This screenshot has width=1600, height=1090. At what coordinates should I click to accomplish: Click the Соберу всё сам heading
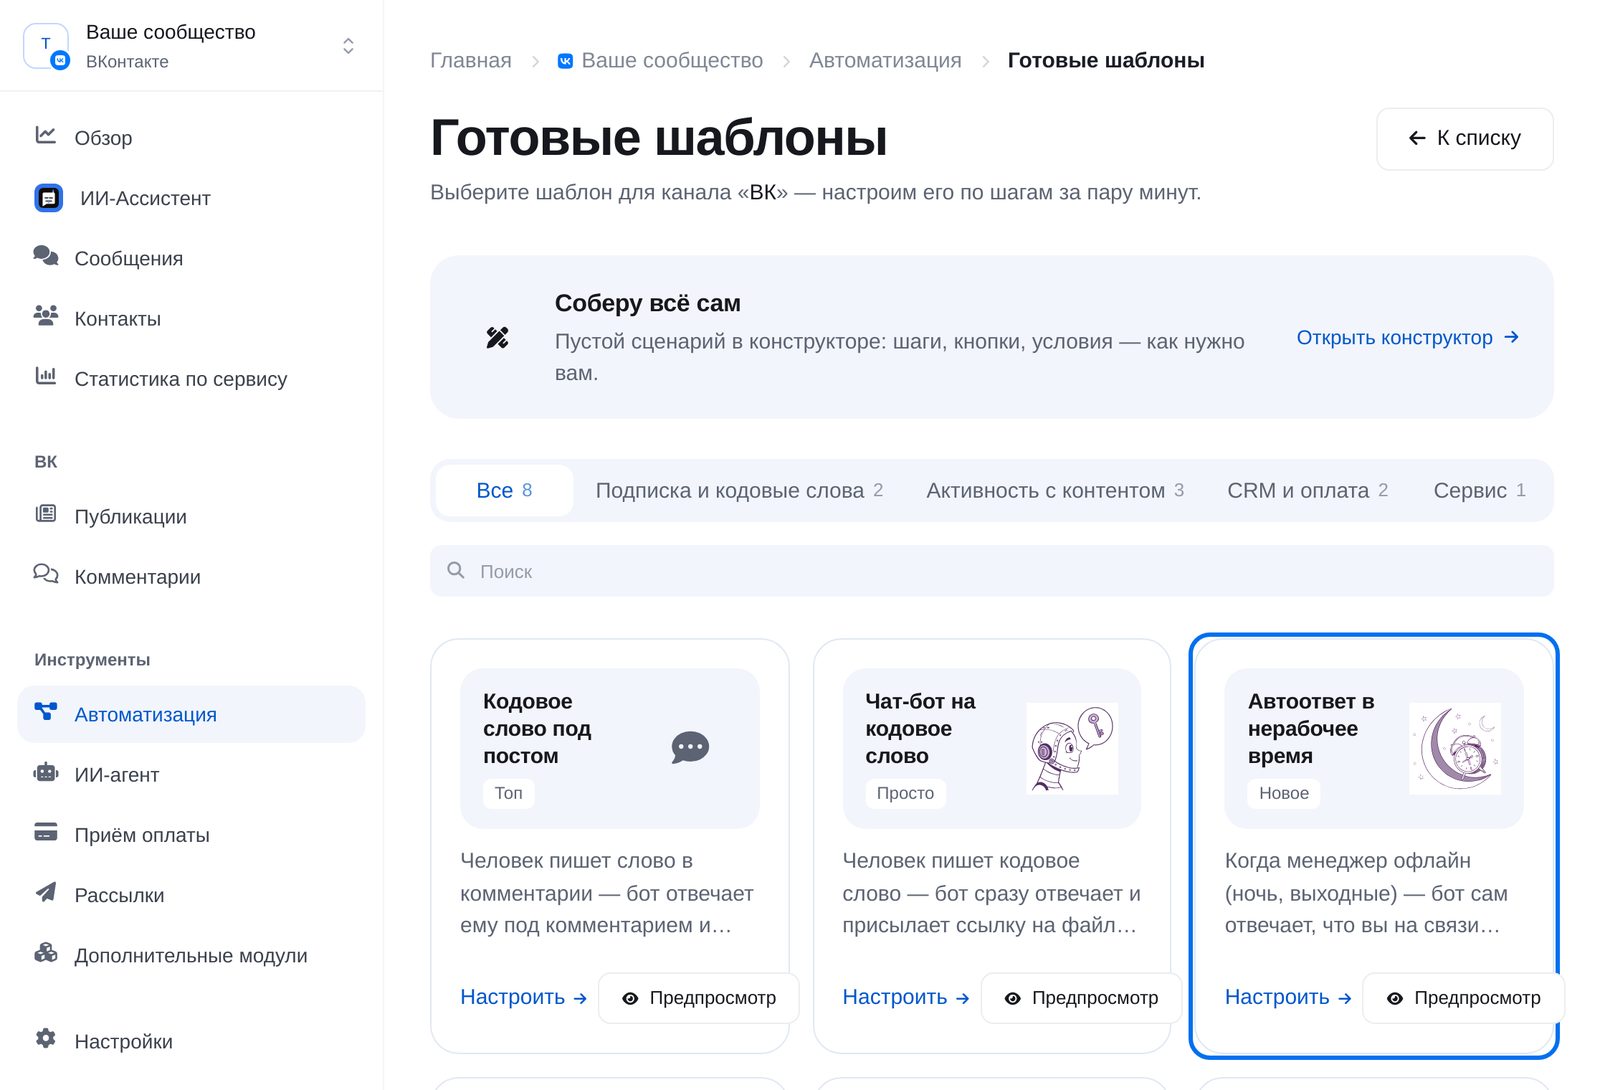pos(648,303)
